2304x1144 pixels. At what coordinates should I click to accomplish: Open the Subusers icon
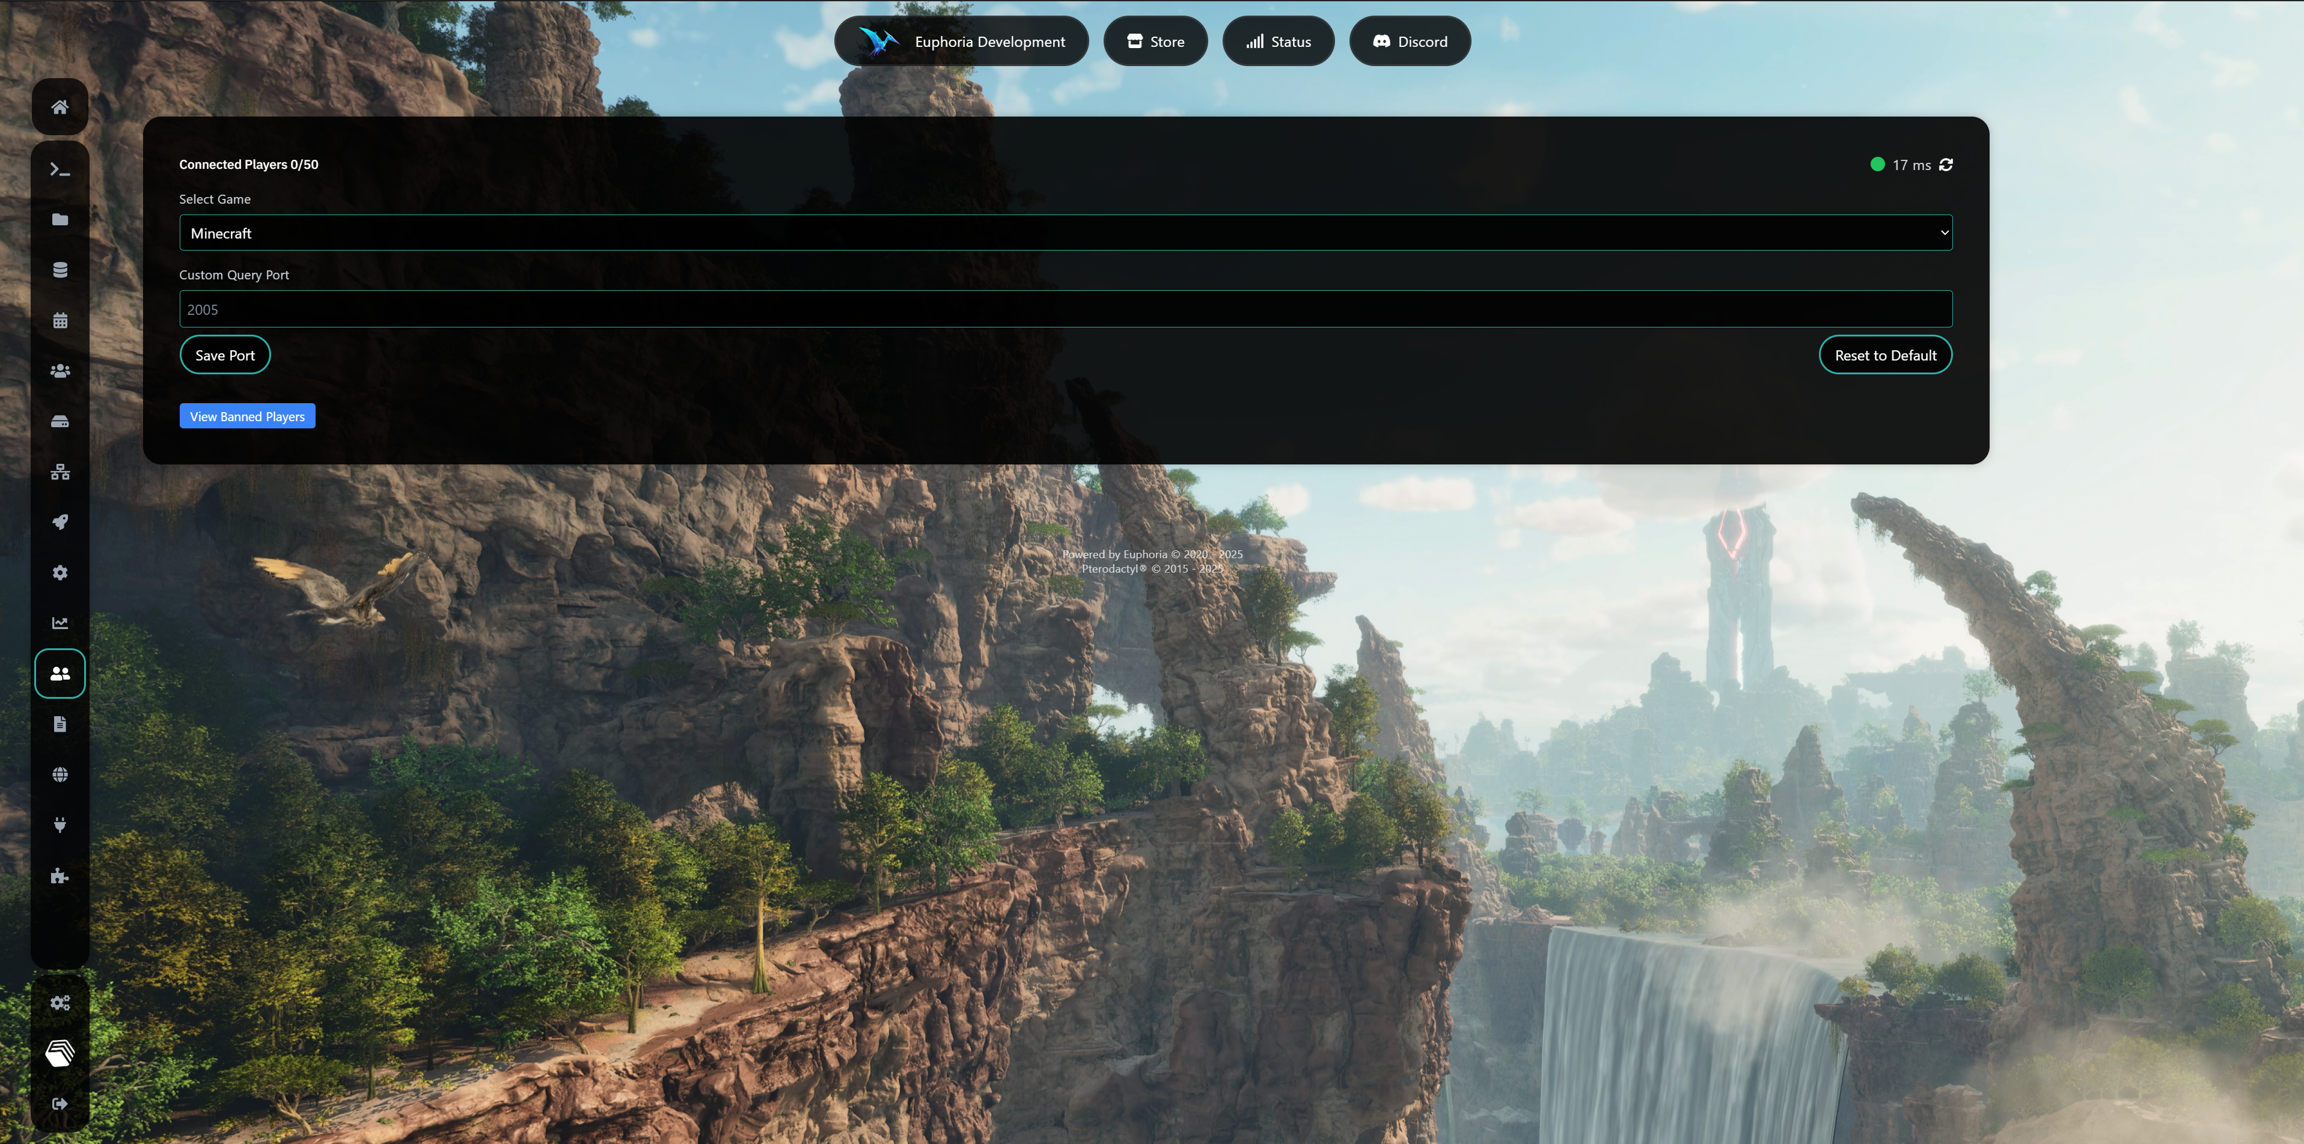click(x=60, y=370)
